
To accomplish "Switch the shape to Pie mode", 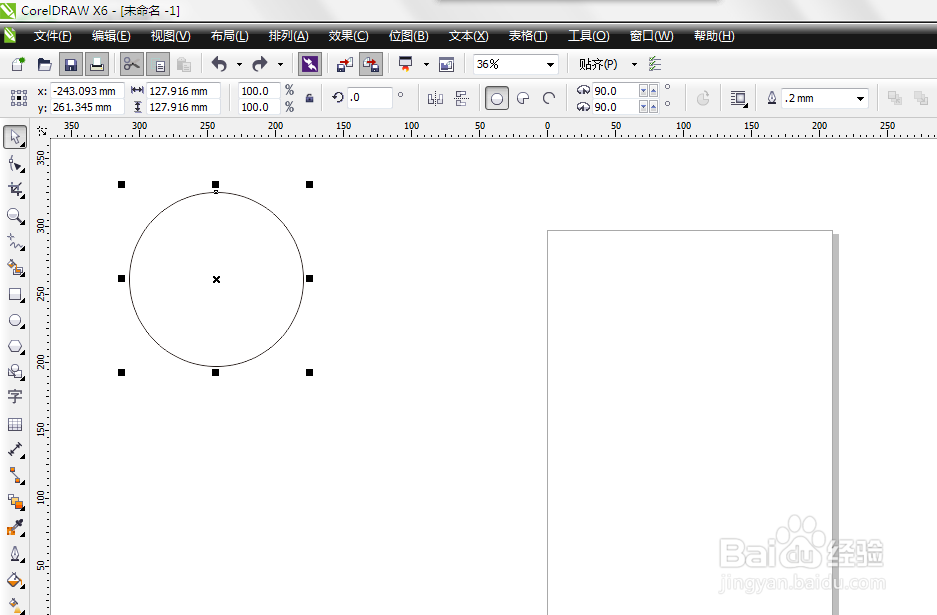I will click(x=523, y=98).
